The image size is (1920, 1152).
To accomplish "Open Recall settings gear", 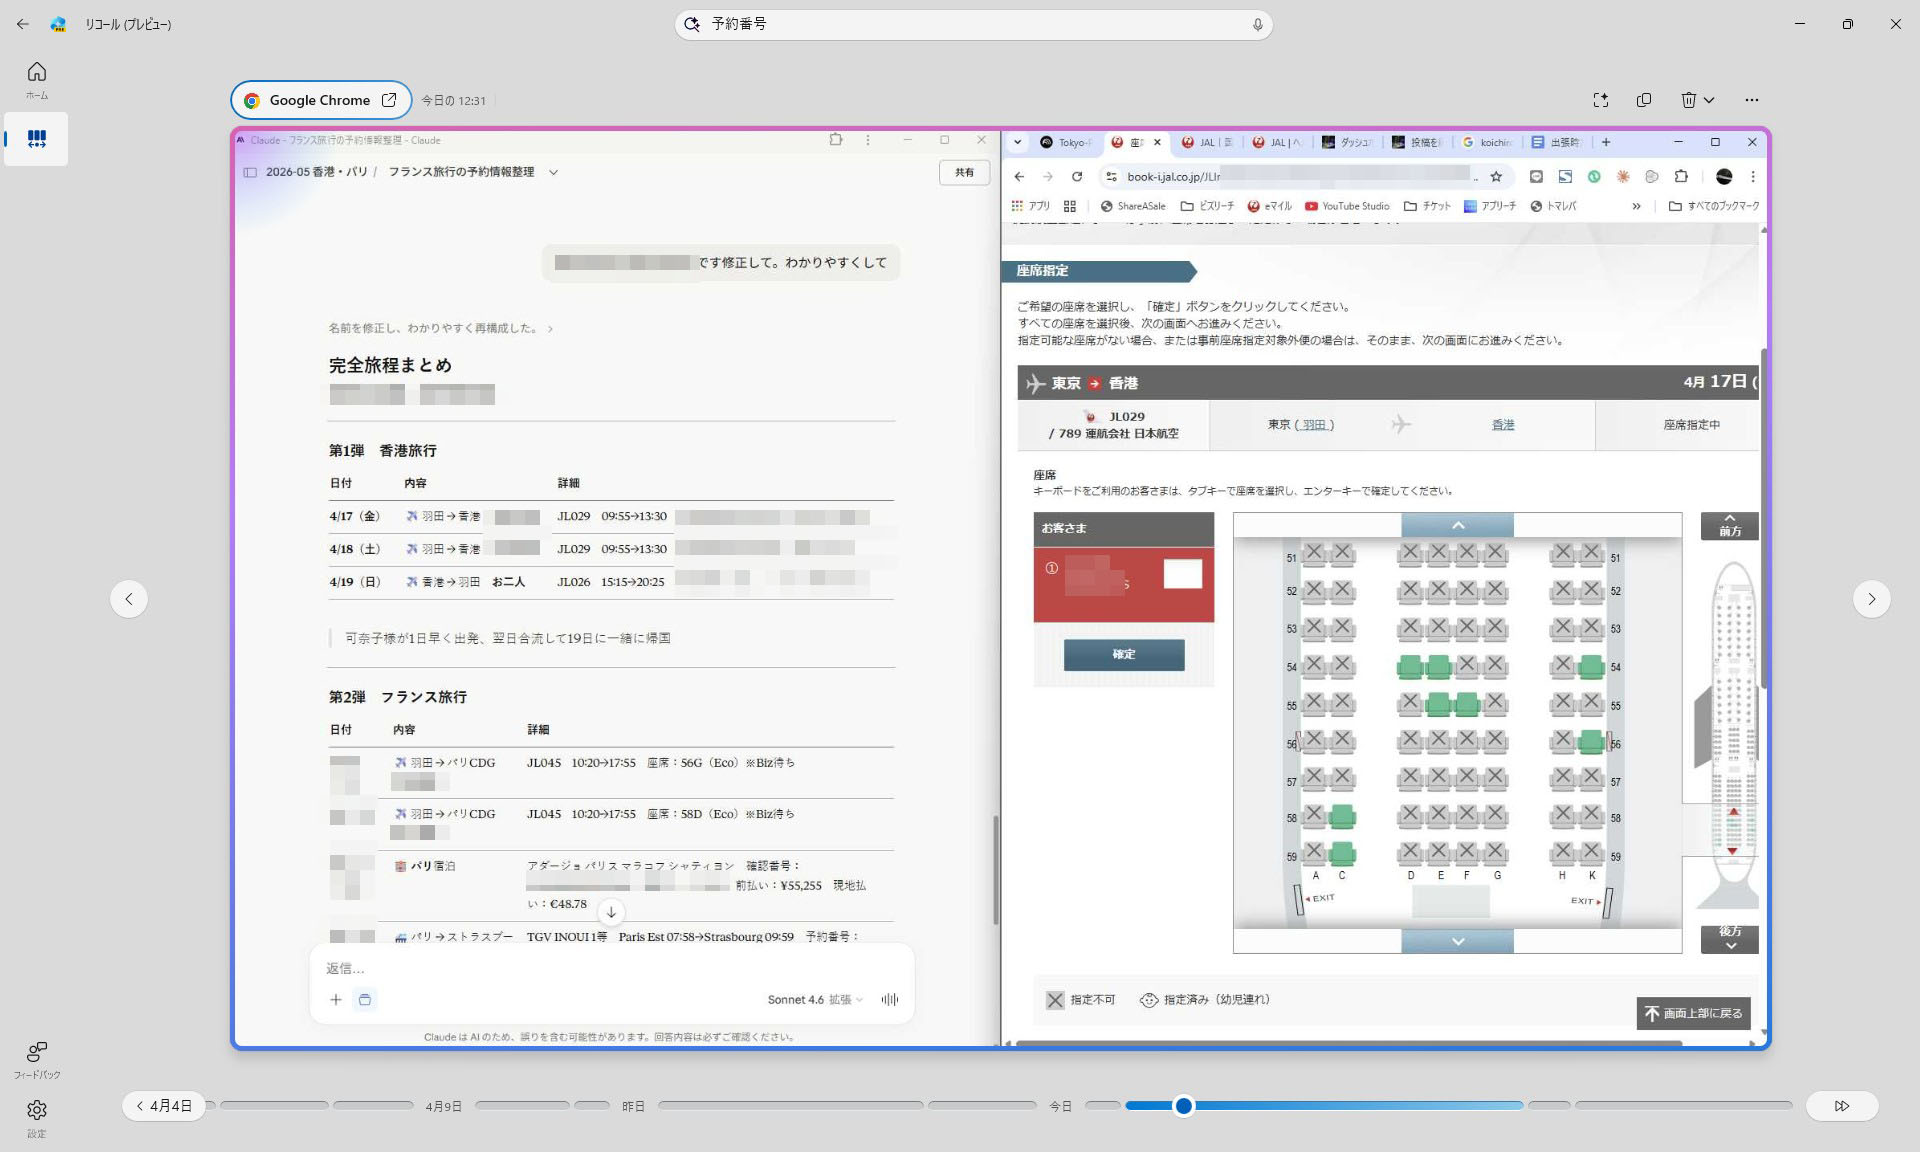I will tap(37, 1110).
